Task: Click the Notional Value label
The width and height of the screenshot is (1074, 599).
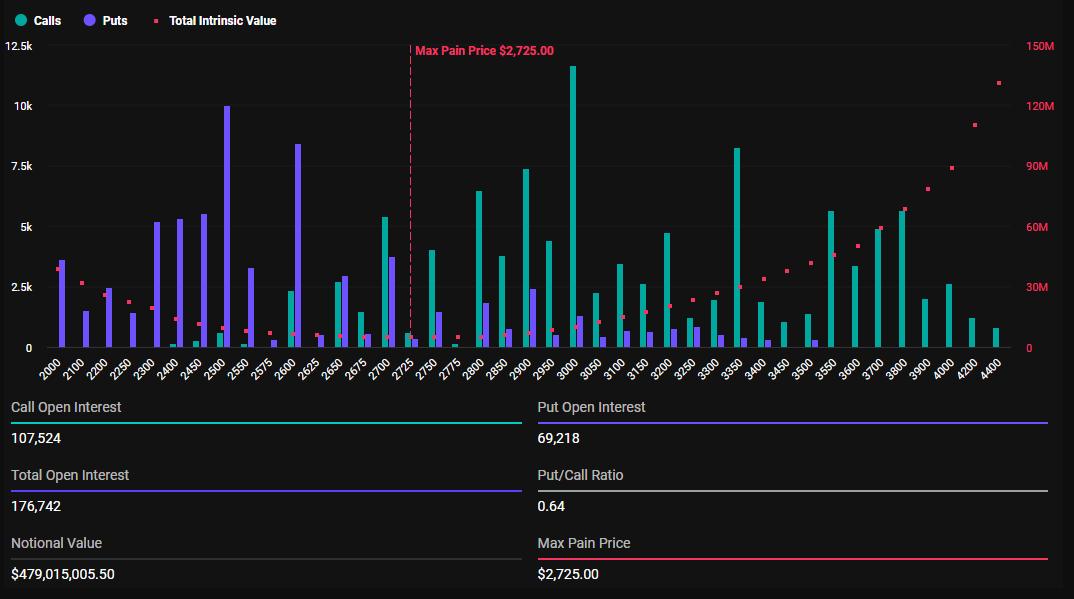Action: pyautogui.click(x=56, y=544)
